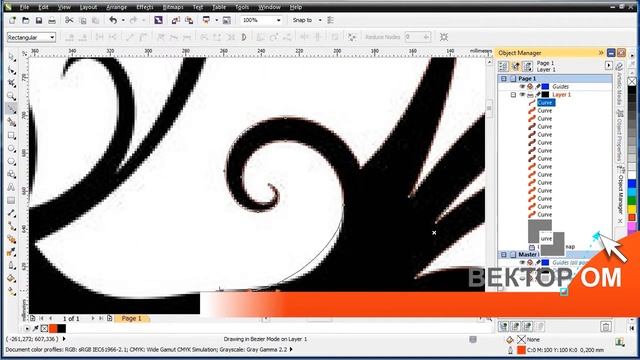
Task: Collapse the Page 1 tree node
Action: pyautogui.click(x=504, y=78)
